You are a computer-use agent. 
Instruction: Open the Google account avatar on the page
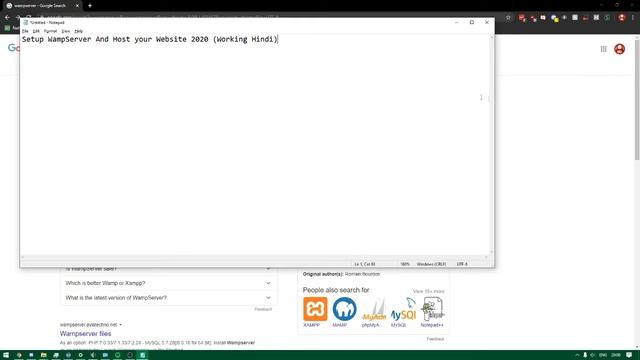point(619,49)
